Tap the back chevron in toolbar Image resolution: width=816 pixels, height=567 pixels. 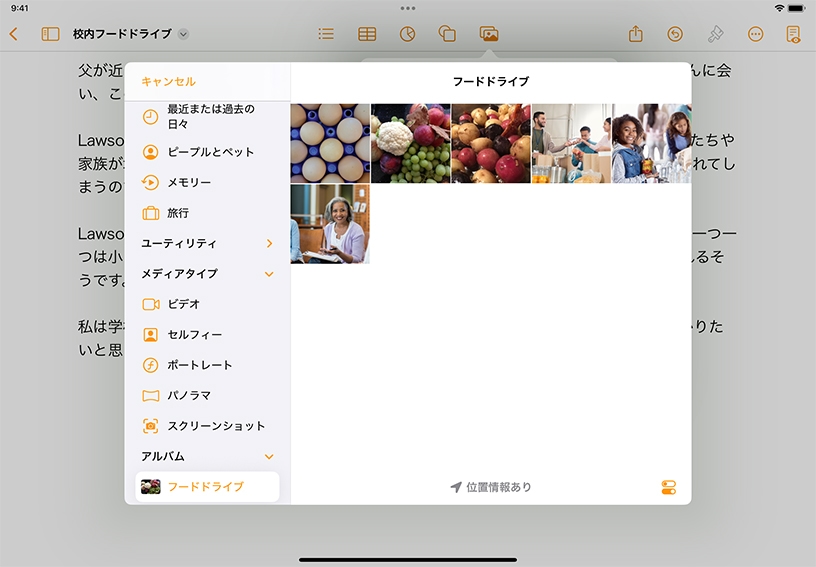14,34
